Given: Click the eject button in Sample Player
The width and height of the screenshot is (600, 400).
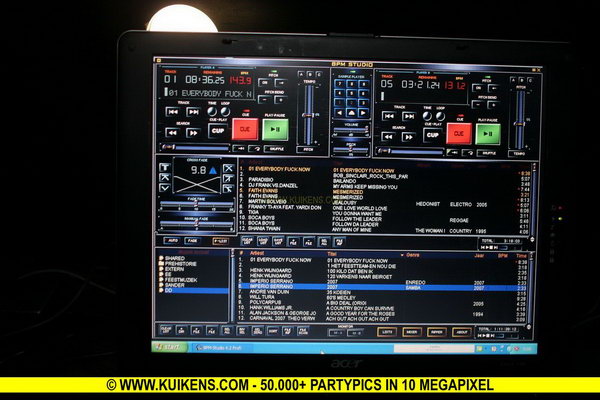Looking at the screenshot, I should [x=351, y=113].
